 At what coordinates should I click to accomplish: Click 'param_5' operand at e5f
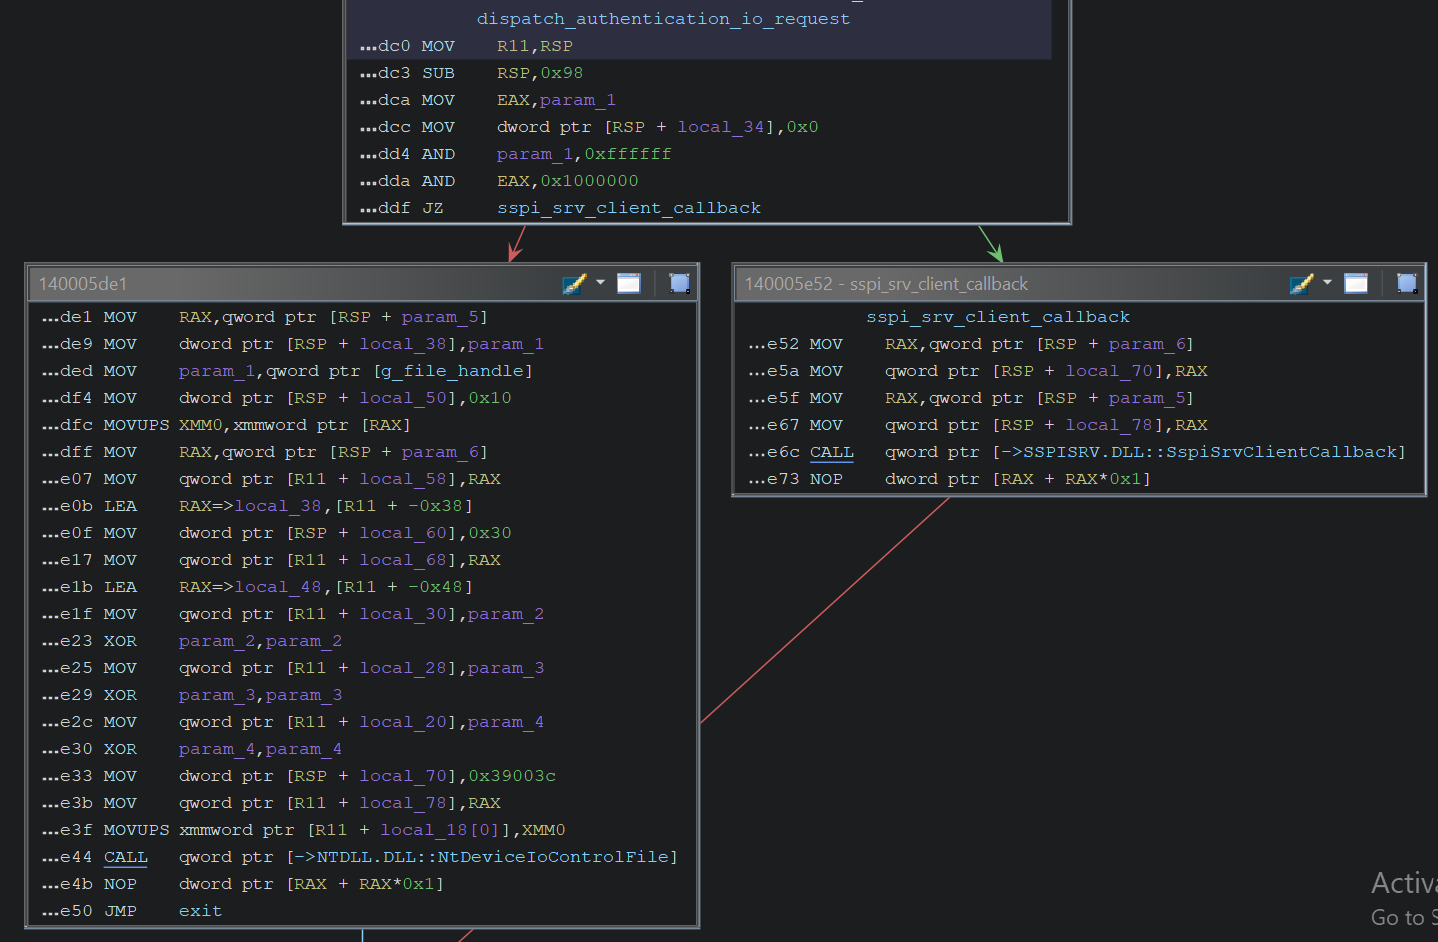[x=1147, y=398]
